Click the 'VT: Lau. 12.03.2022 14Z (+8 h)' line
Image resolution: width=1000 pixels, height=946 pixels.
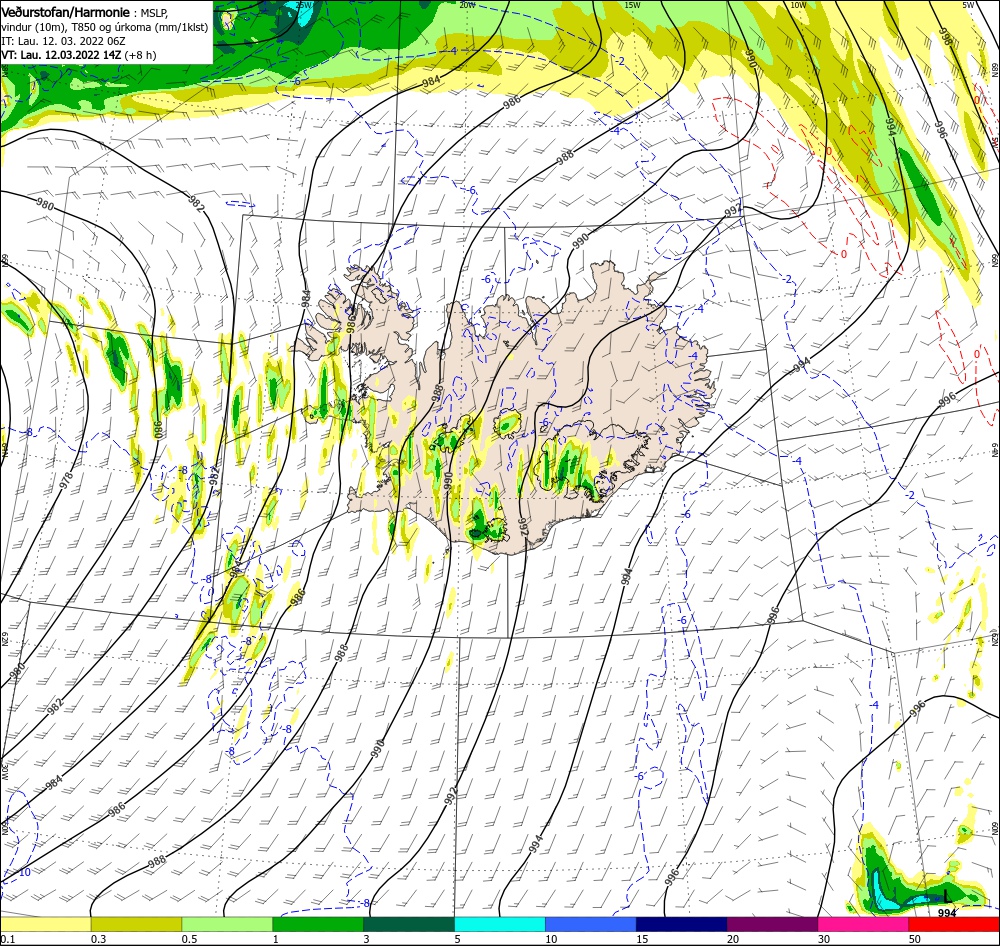[x=78, y=55]
